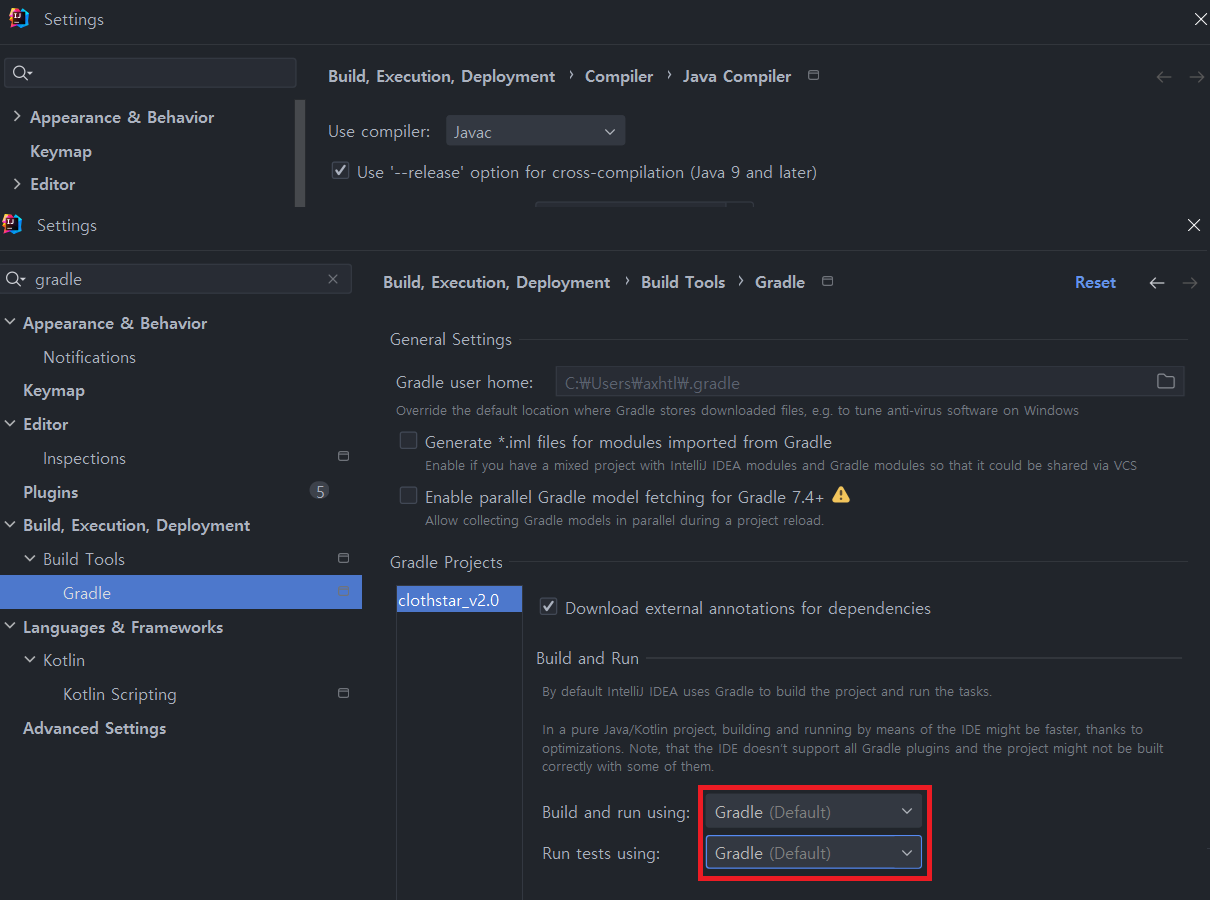The image size is (1210, 900).
Task: Click the project settings icon on the Inspections row
Action: tap(343, 456)
